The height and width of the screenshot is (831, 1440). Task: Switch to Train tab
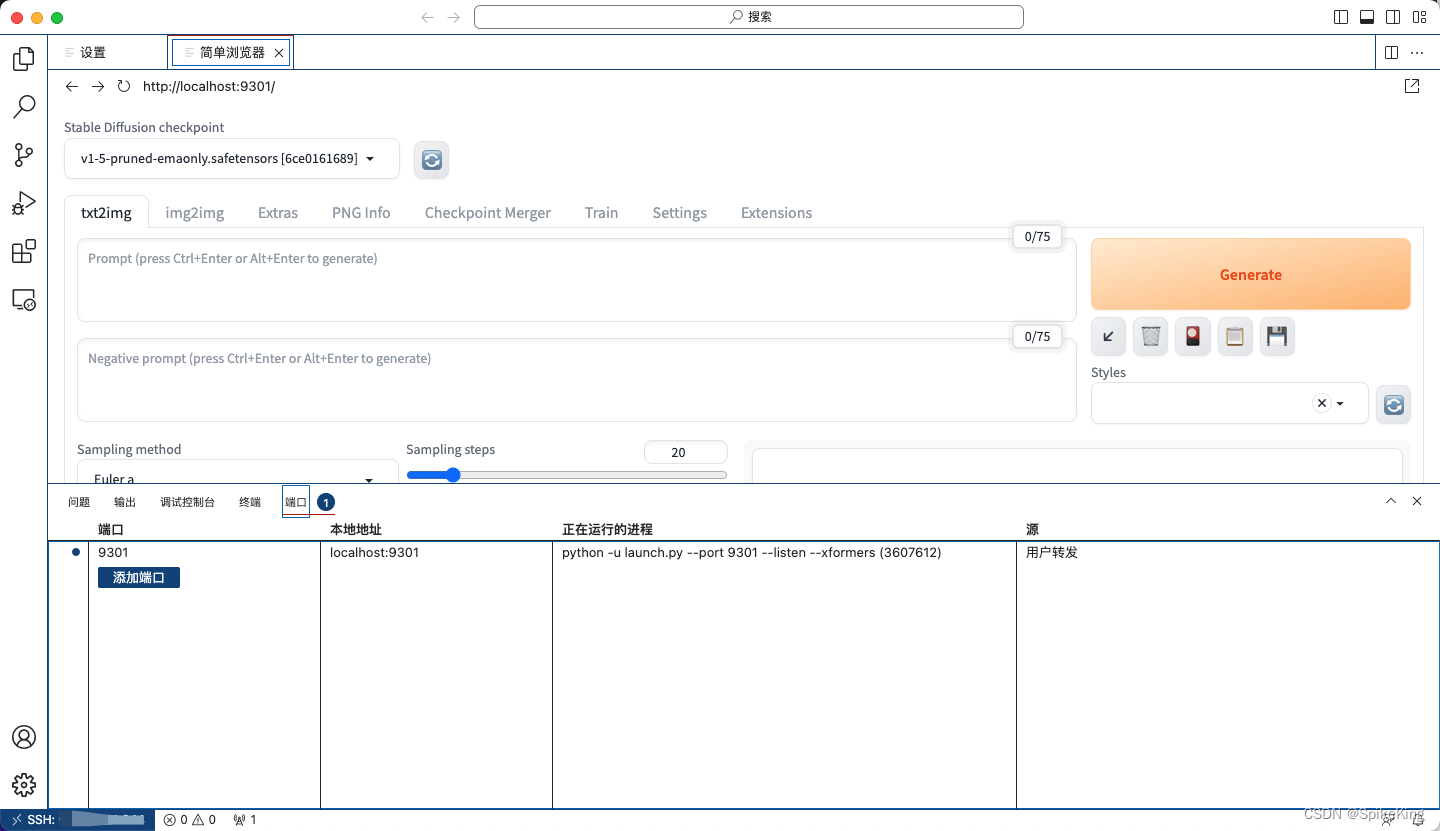[601, 213]
